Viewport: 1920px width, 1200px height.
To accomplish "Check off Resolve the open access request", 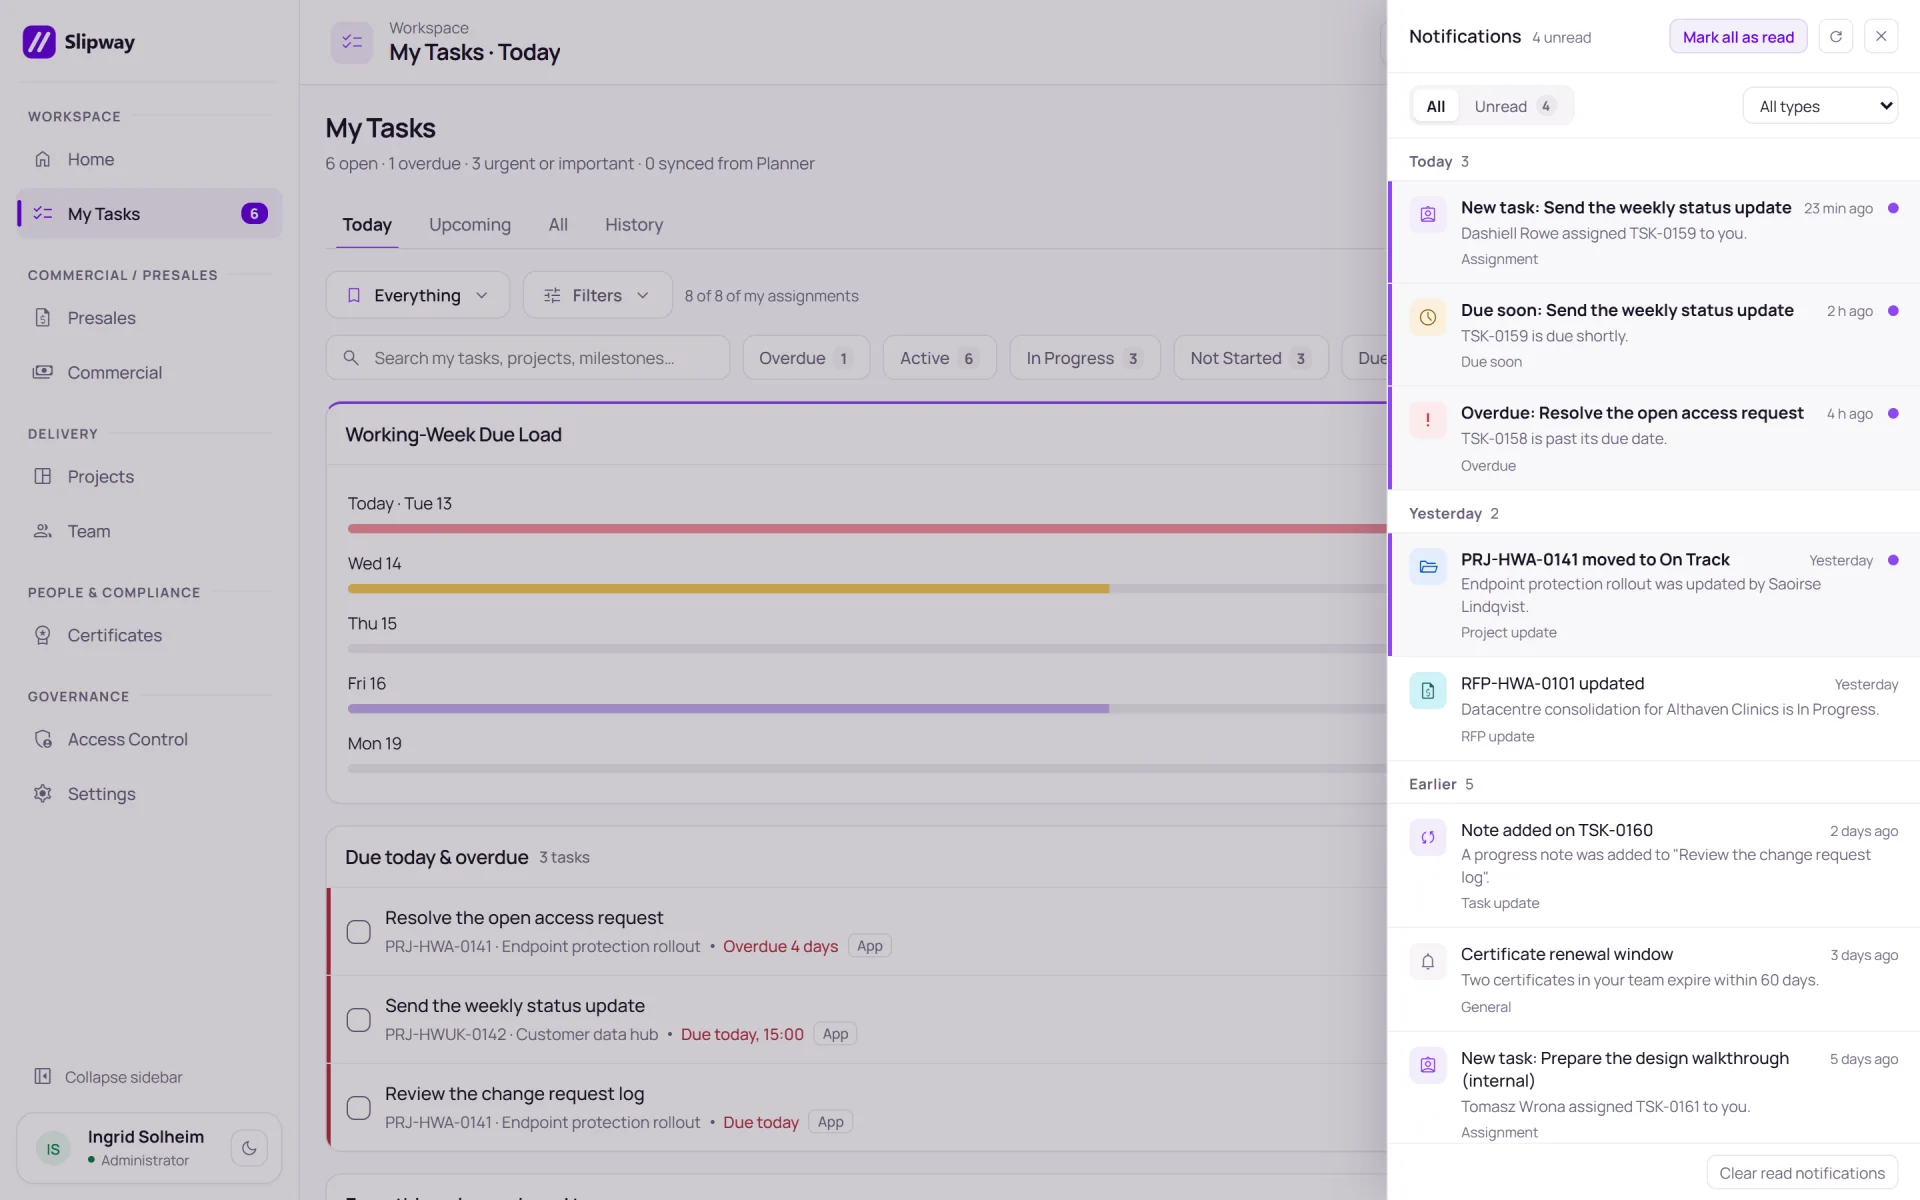I will (358, 932).
